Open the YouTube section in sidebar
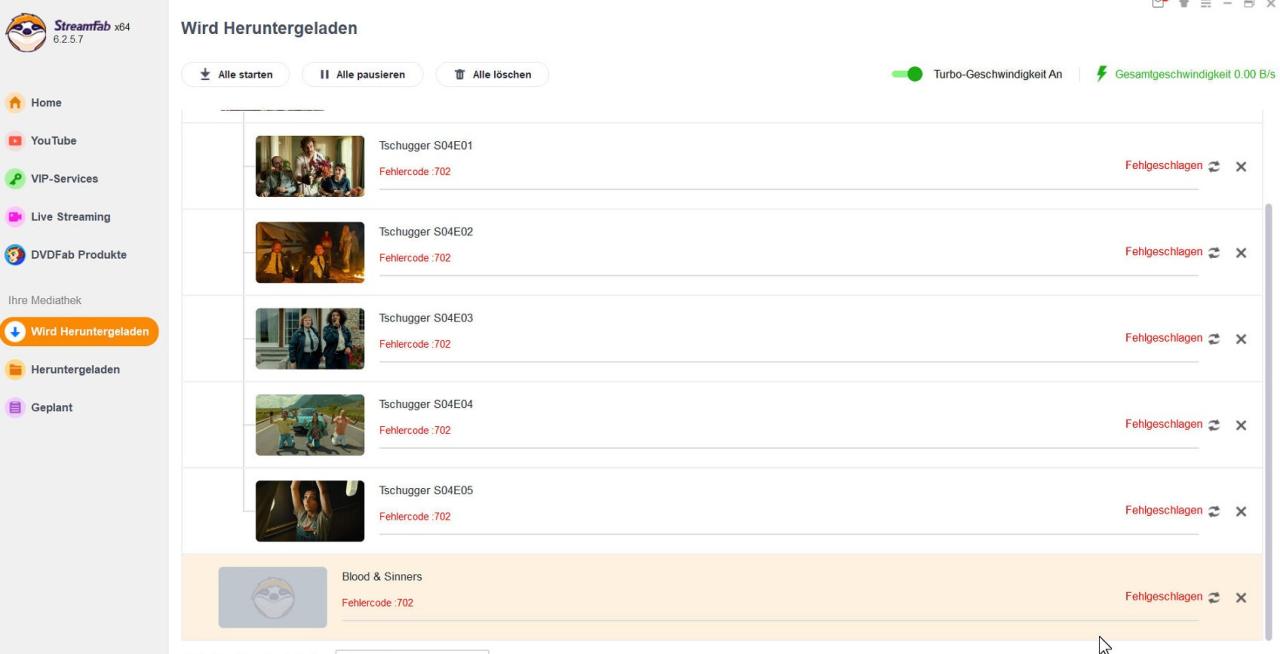This screenshot has height=654, width=1280. pos(53,141)
